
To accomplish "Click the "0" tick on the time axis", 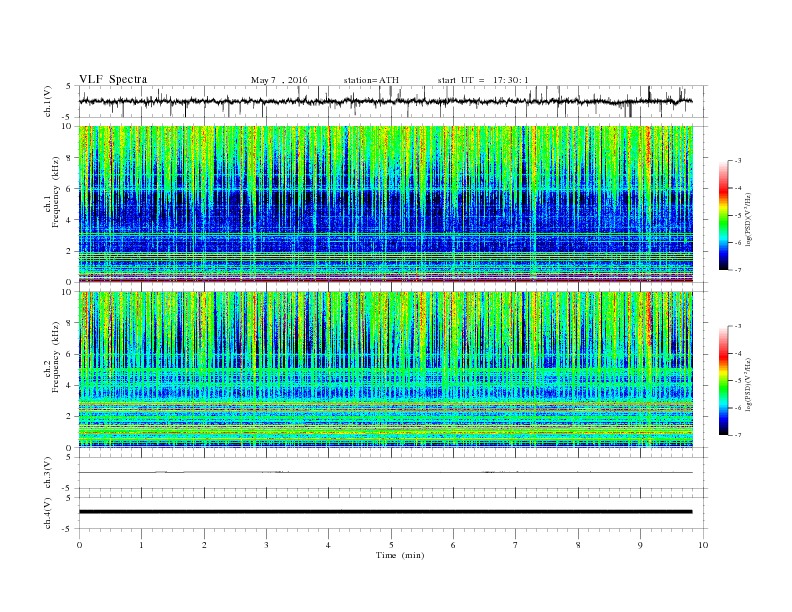I will pyautogui.click(x=79, y=545).
